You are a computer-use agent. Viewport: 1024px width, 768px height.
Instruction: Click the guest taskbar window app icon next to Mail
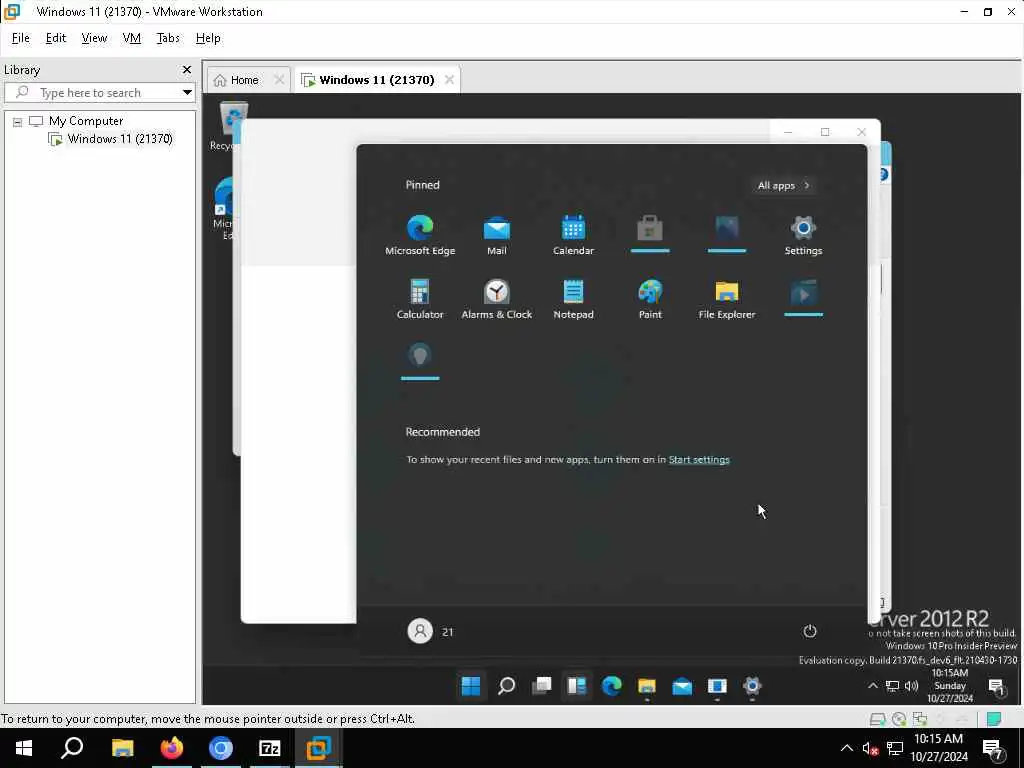(717, 686)
